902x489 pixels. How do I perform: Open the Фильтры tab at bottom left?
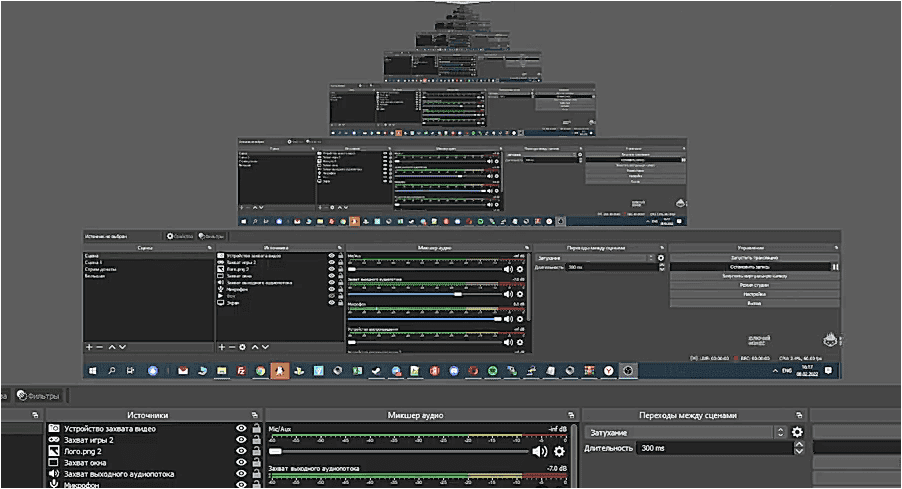(x=38, y=395)
